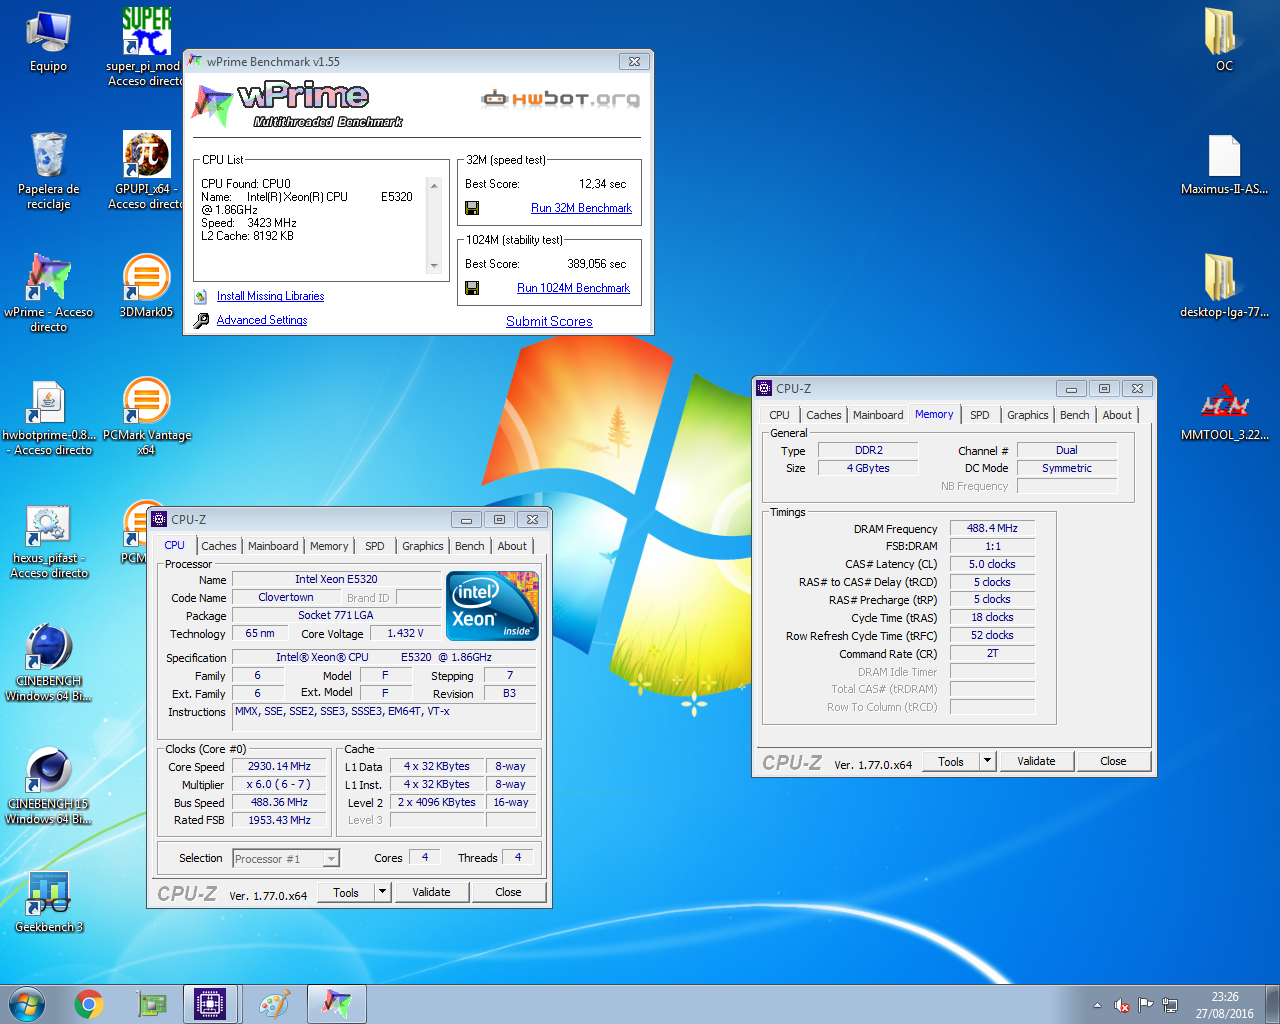Click Show desktop strip at taskbar end
This screenshot has width=1280, height=1024.
(1273, 1004)
